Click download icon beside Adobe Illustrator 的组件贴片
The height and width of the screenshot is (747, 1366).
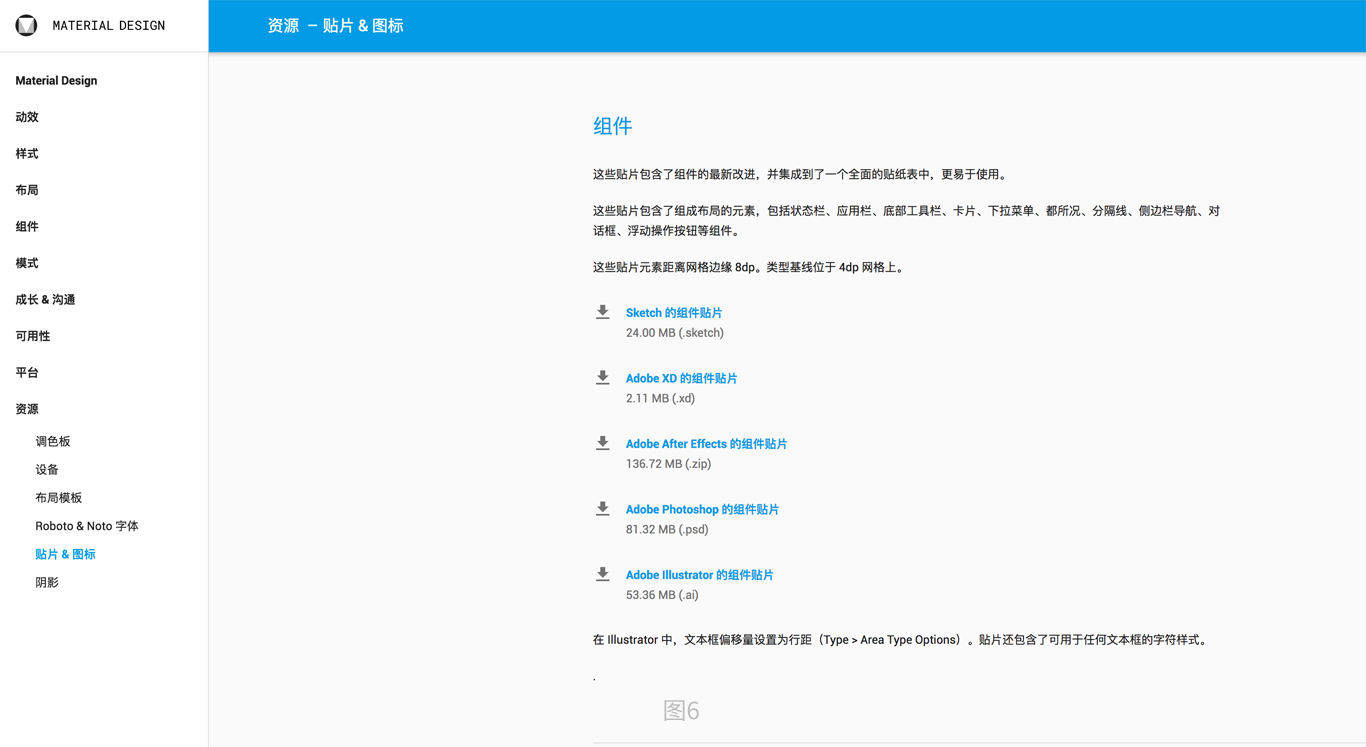point(603,574)
